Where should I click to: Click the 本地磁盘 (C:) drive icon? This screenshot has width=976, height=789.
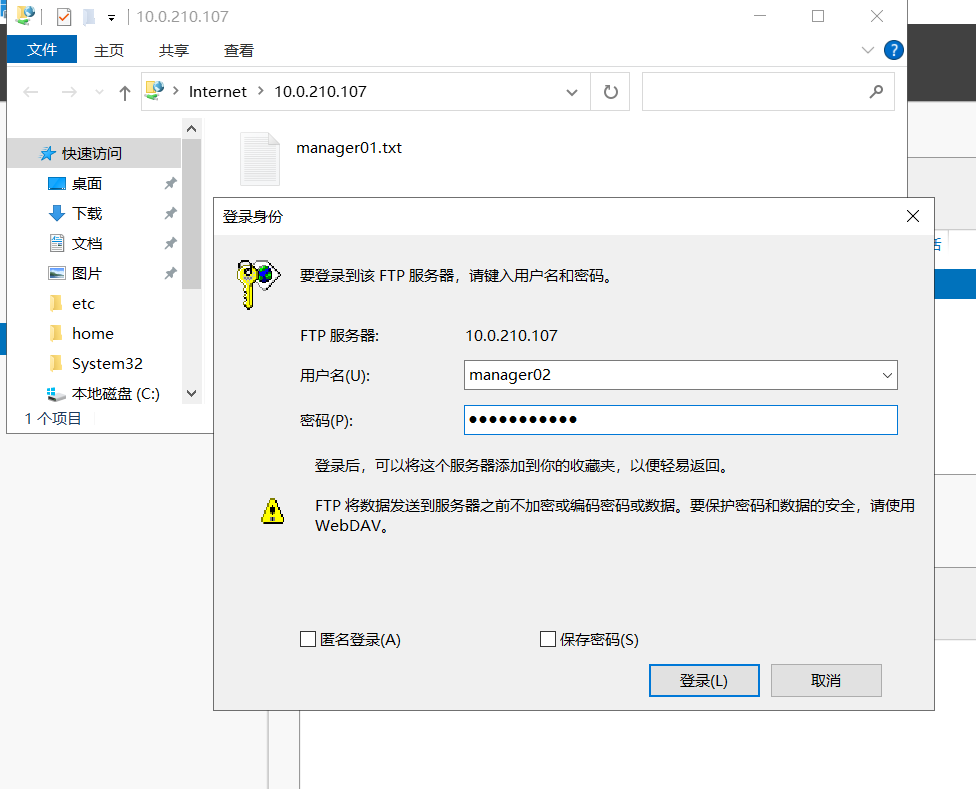pos(57,393)
